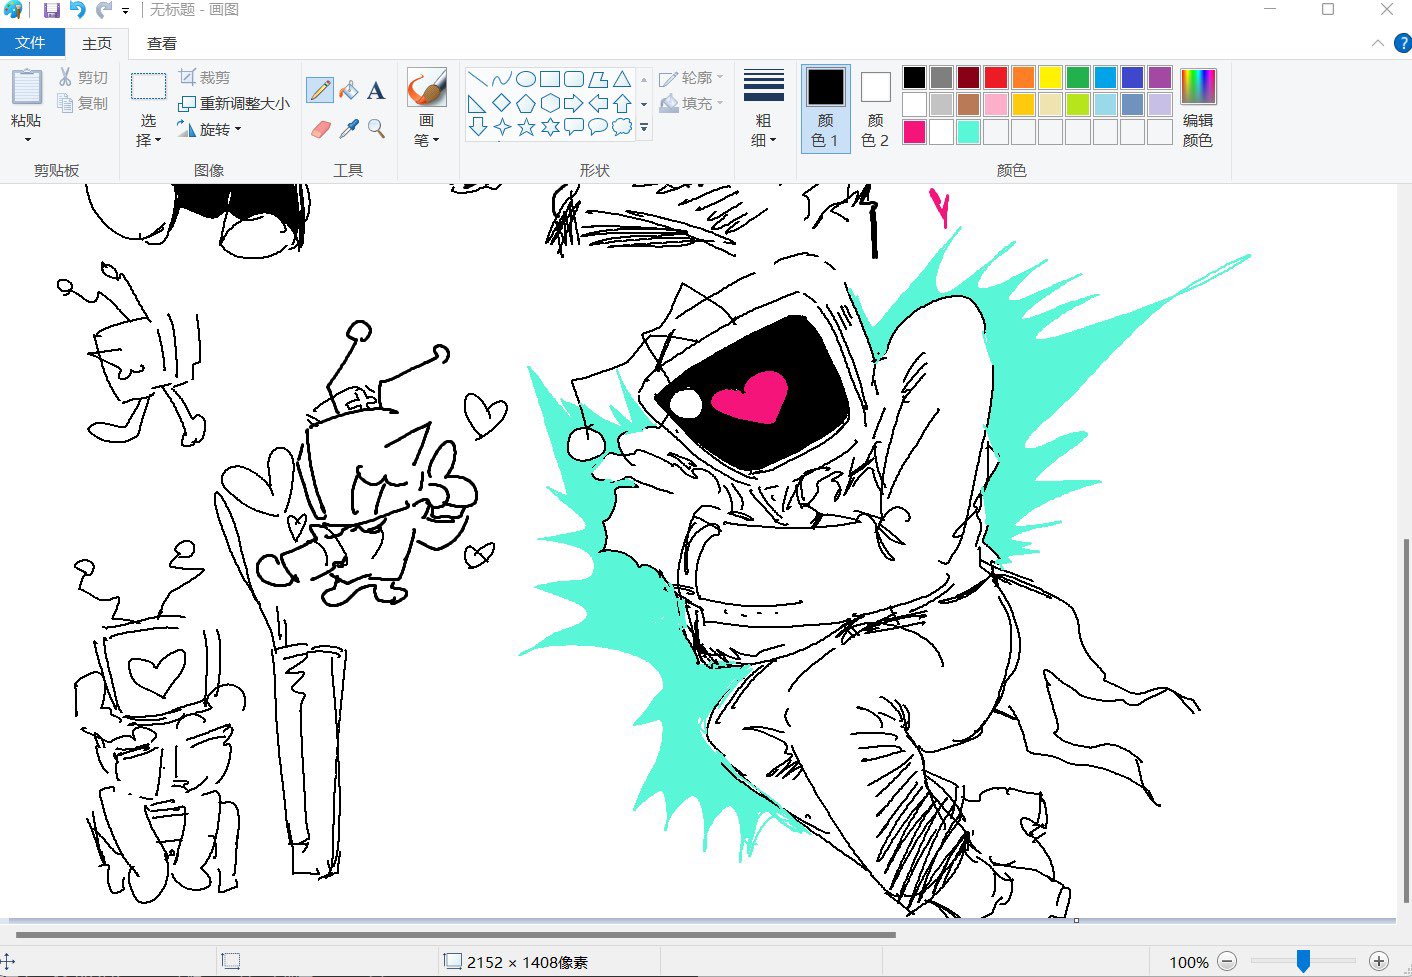The height and width of the screenshot is (977, 1412).
Task: Select the Text tool
Action: coord(376,91)
